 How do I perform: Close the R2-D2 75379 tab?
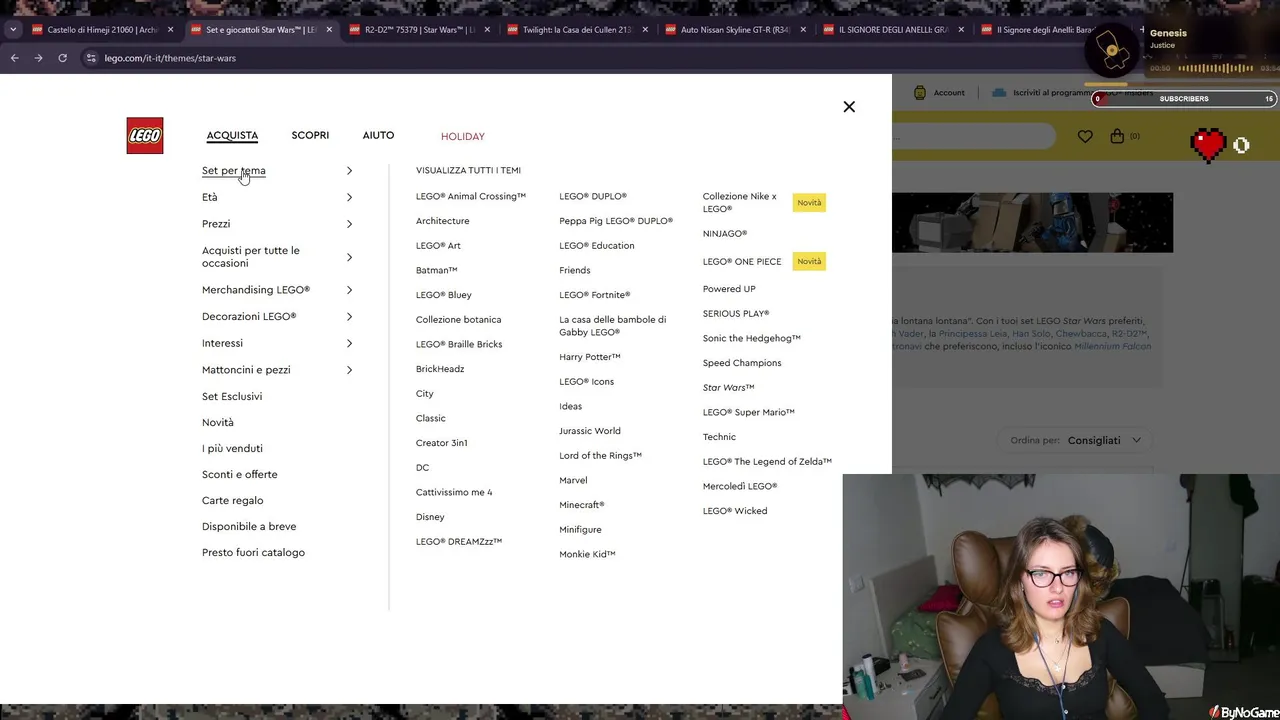coord(488,30)
